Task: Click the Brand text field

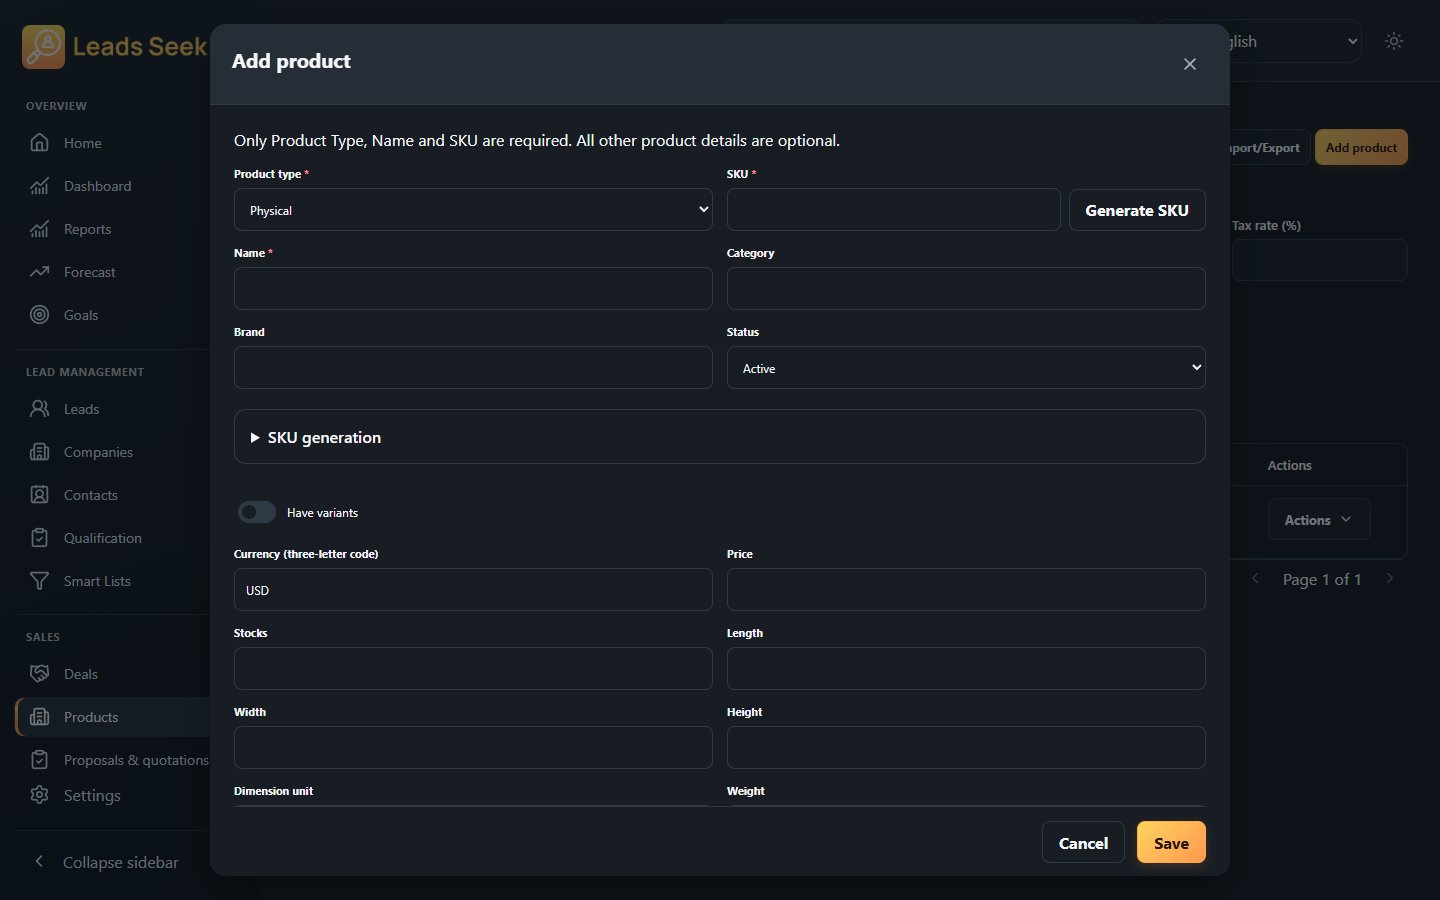Action: click(x=473, y=368)
